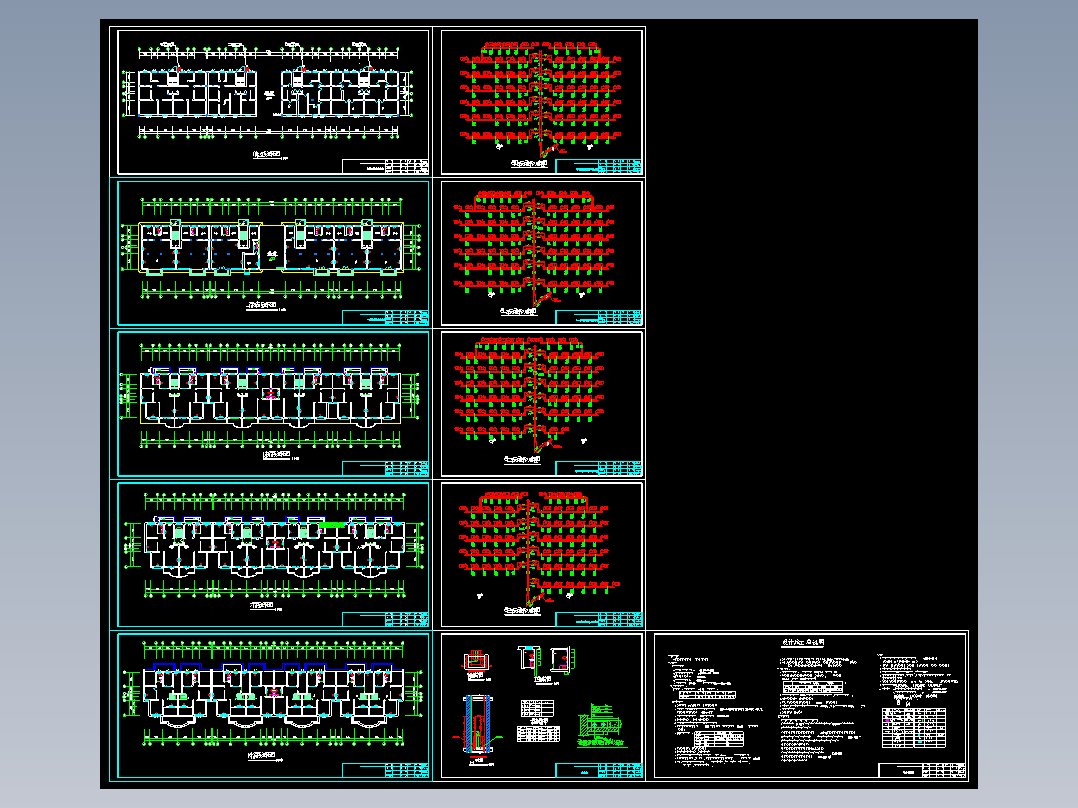1078x808 pixels.
Task: Select the third riser diagram sheet from the top
Action: coord(542,404)
